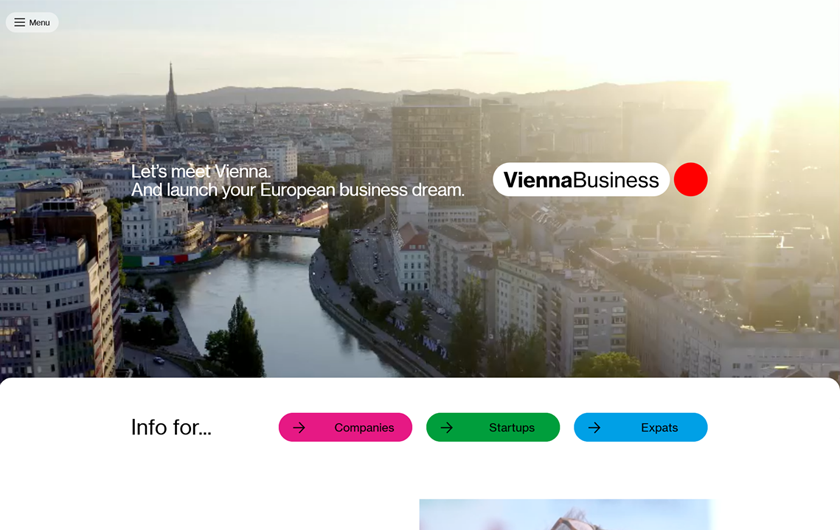The height and width of the screenshot is (530, 840).
Task: Click the "Business" word in logo
Action: [x=616, y=180]
